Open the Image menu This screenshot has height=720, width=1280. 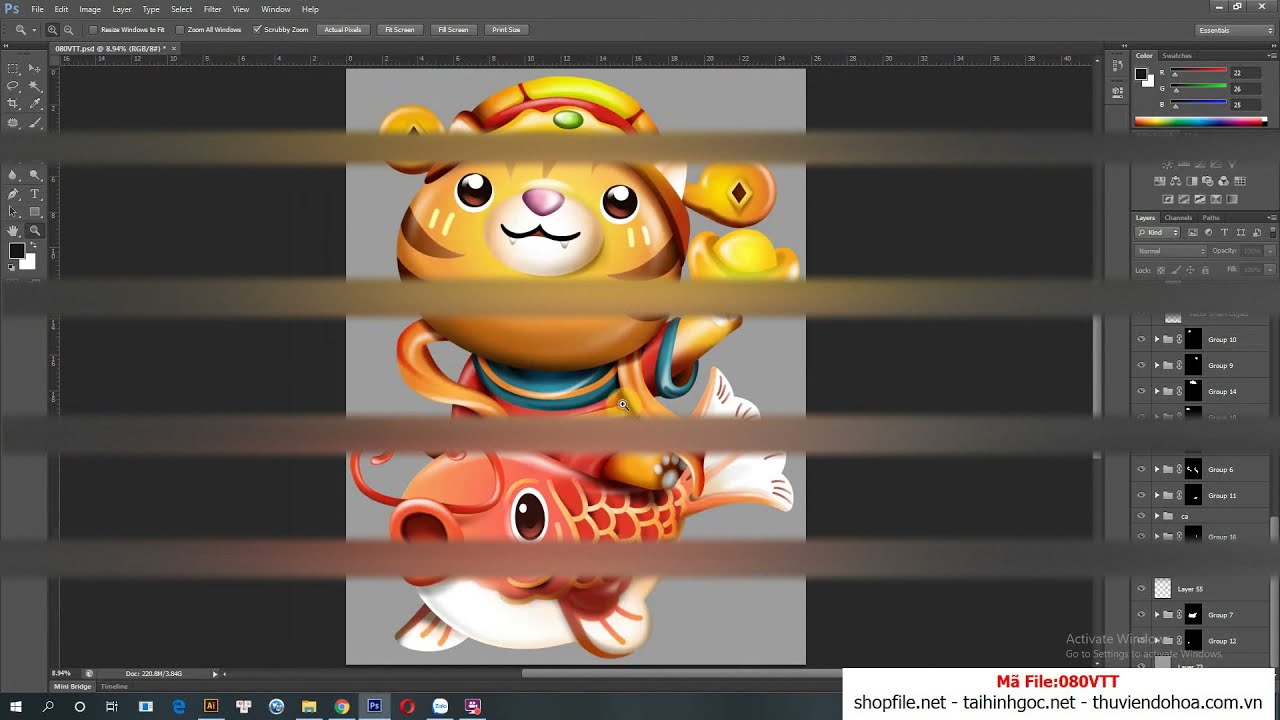[90, 9]
